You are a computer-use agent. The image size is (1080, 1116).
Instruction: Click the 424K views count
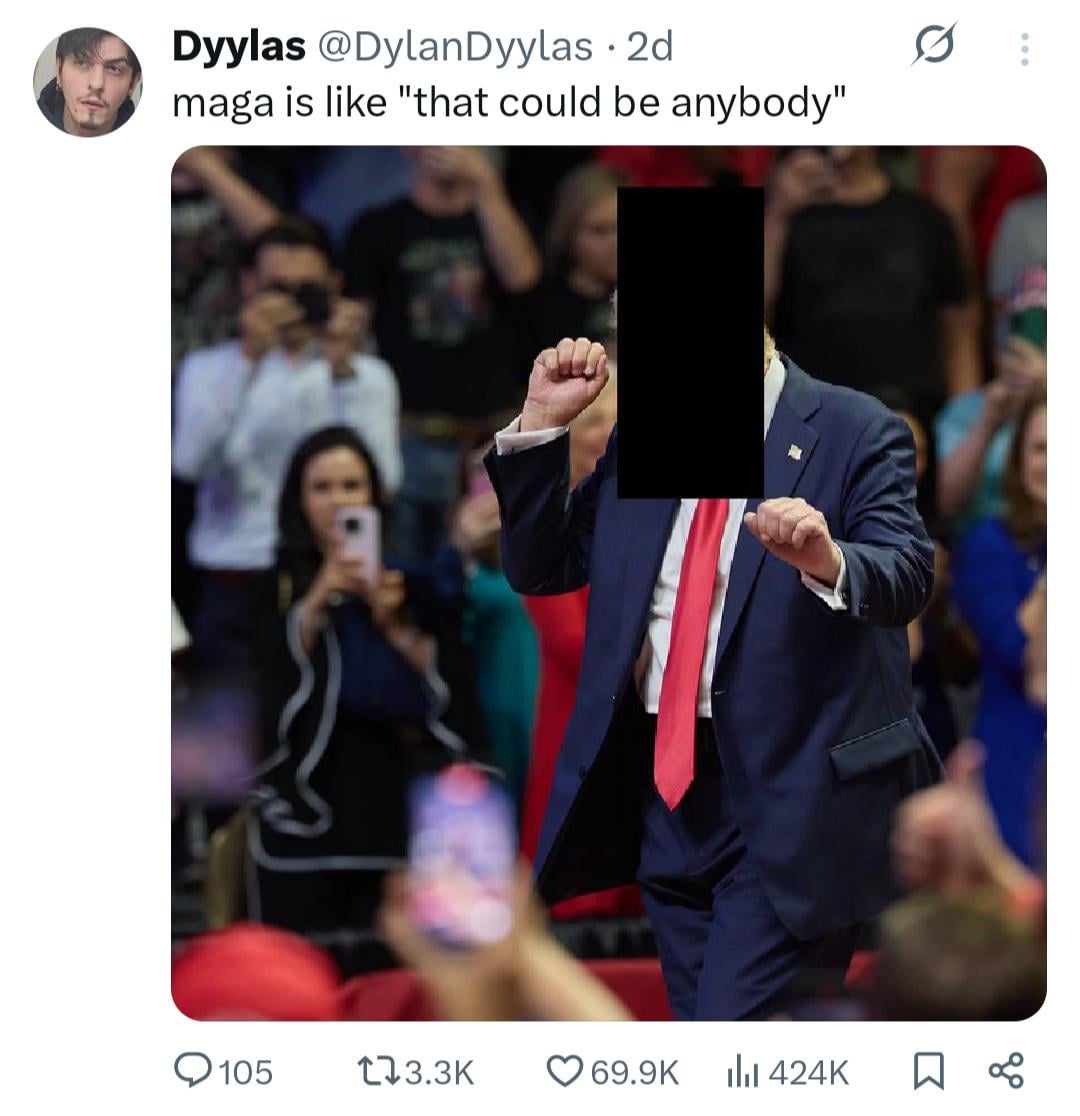point(809,1073)
